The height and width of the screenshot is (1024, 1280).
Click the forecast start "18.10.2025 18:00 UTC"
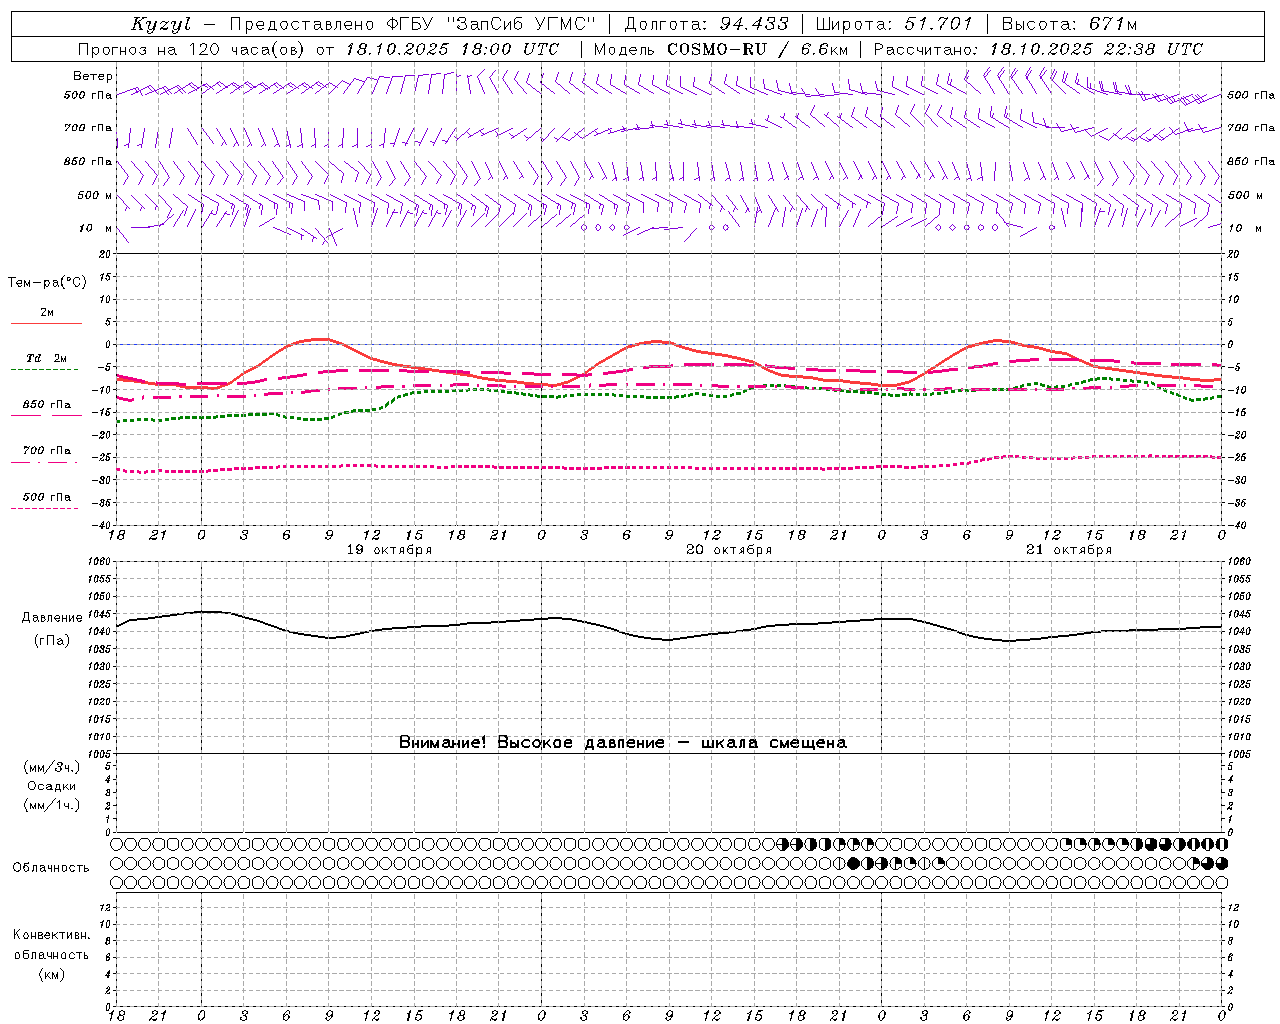pyautogui.click(x=452, y=49)
